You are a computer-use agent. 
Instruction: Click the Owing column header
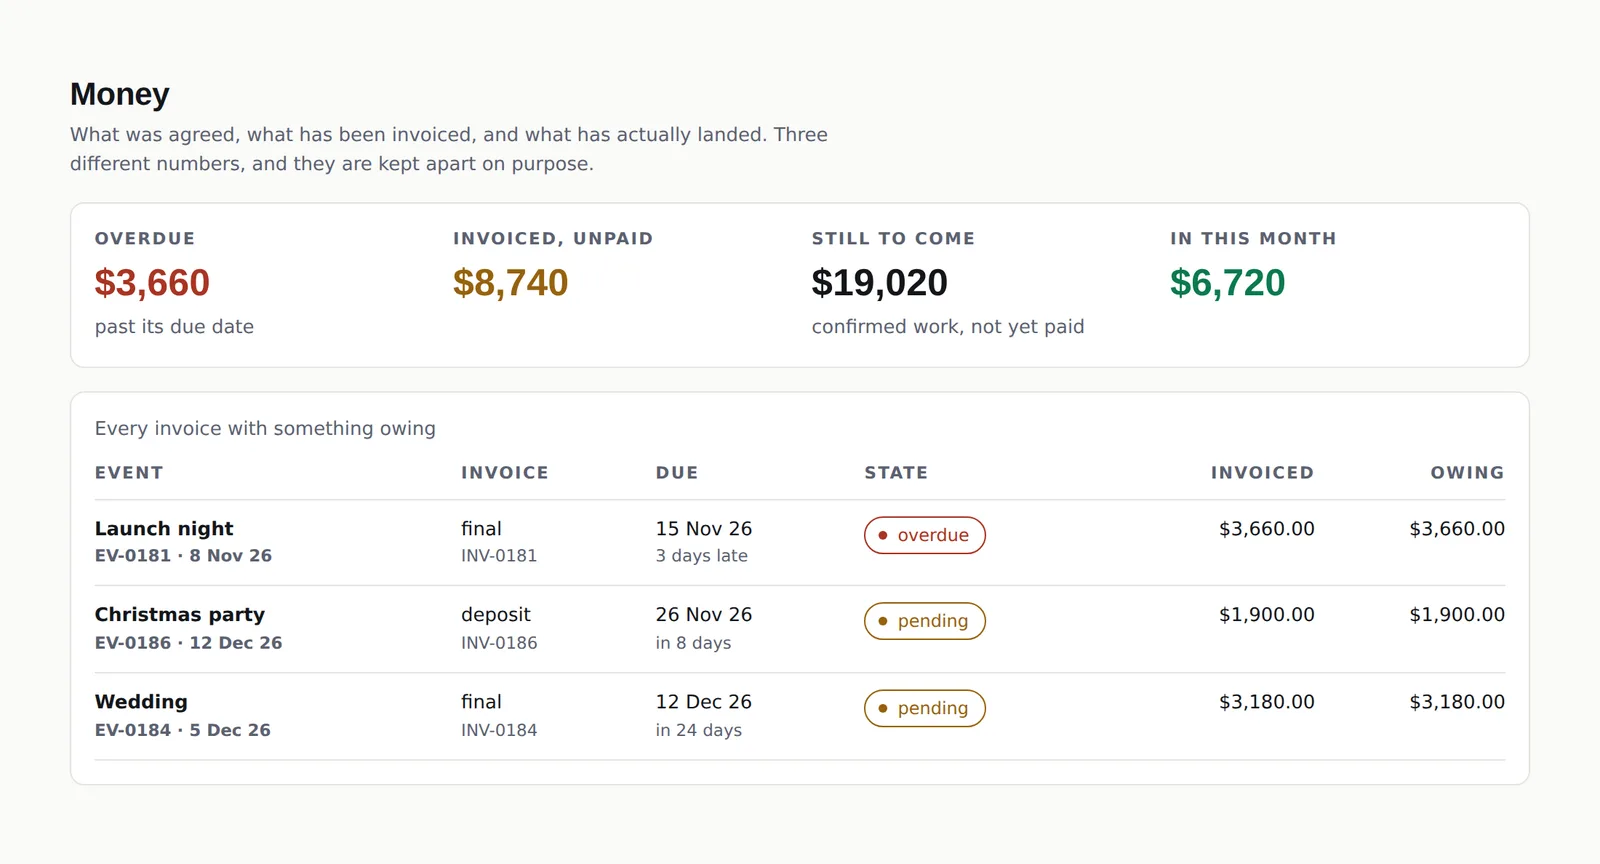[1467, 473]
